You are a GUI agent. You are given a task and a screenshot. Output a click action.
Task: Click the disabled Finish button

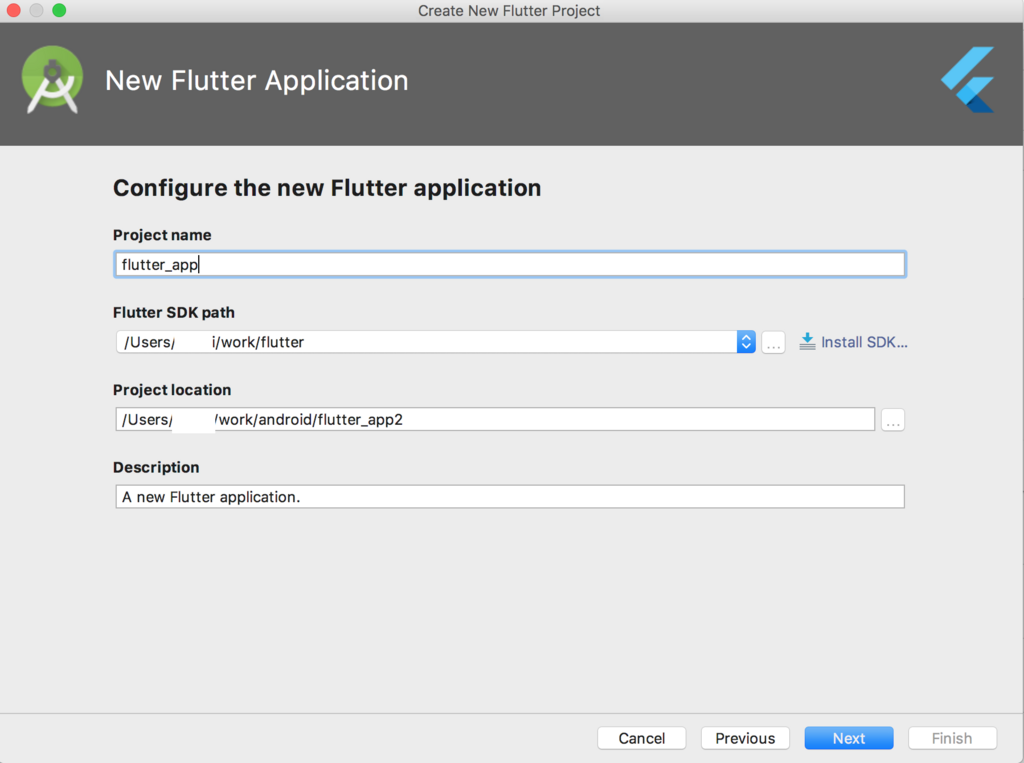click(952, 738)
